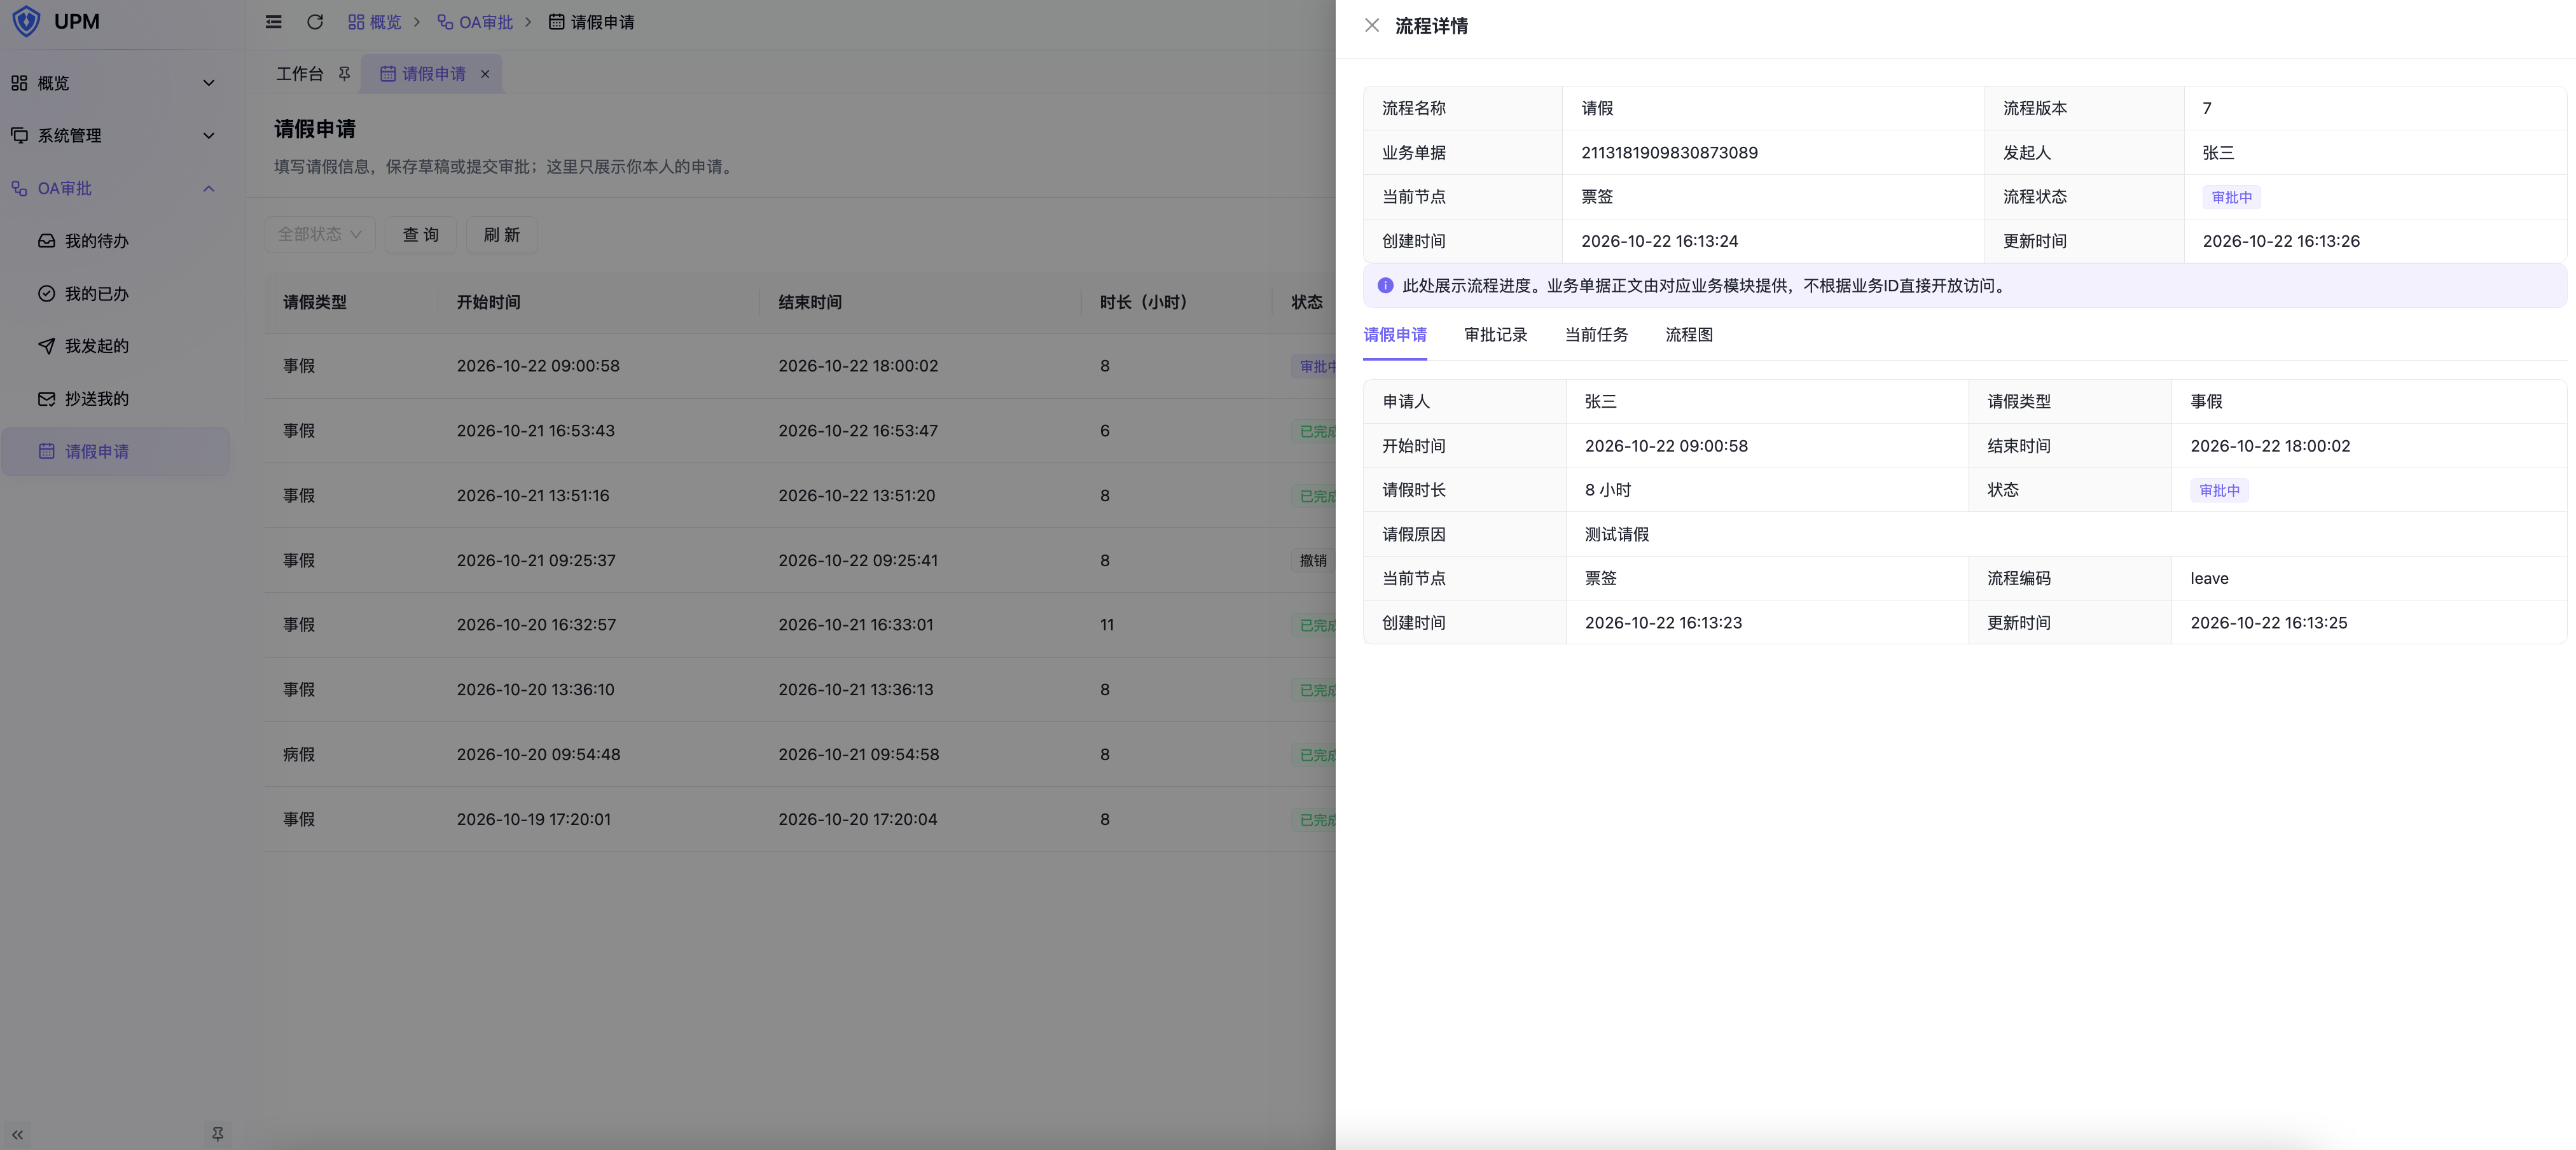Open the 全部状态 status dropdown
2576x1150 pixels.
click(x=320, y=234)
